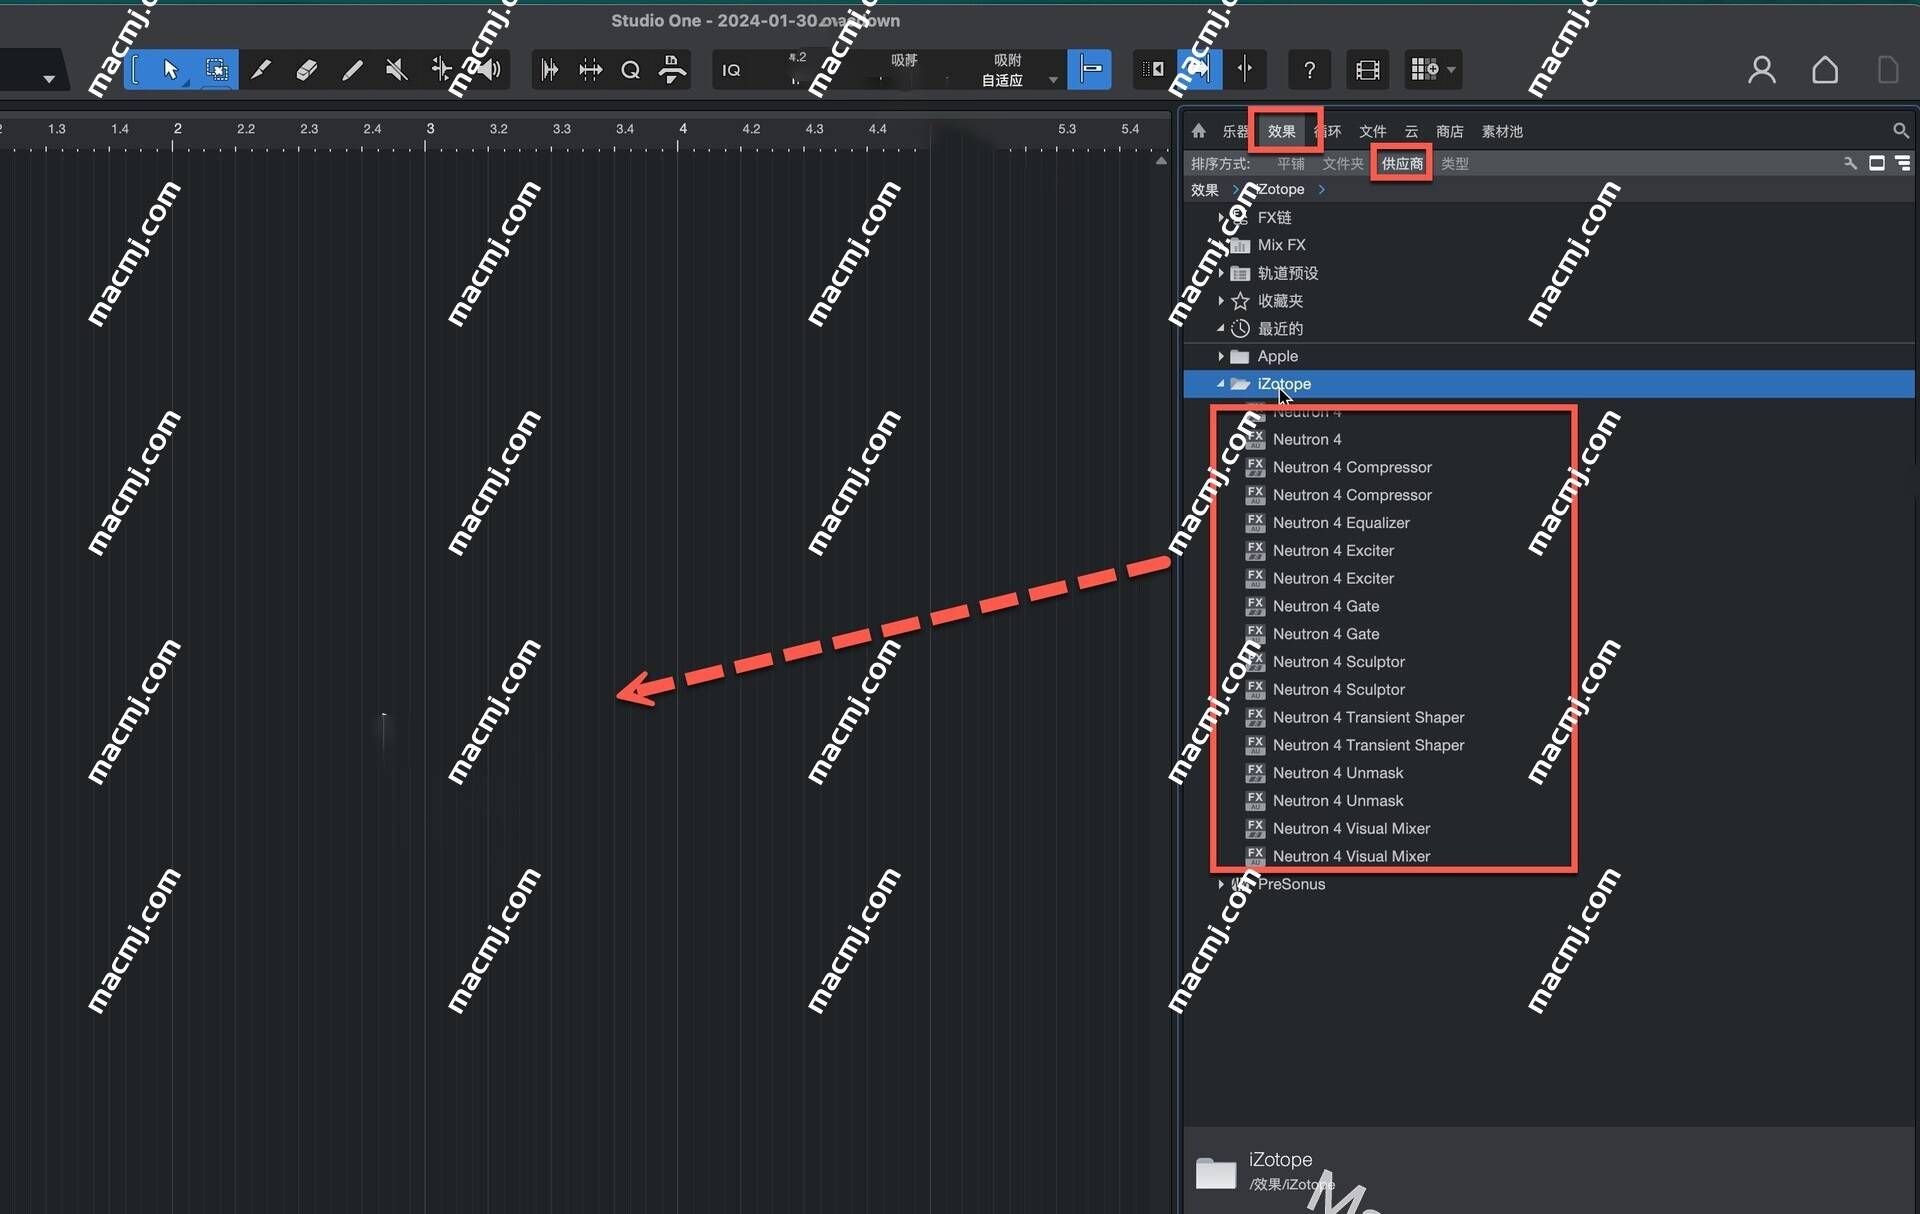Sort by 供应商

point(1402,163)
